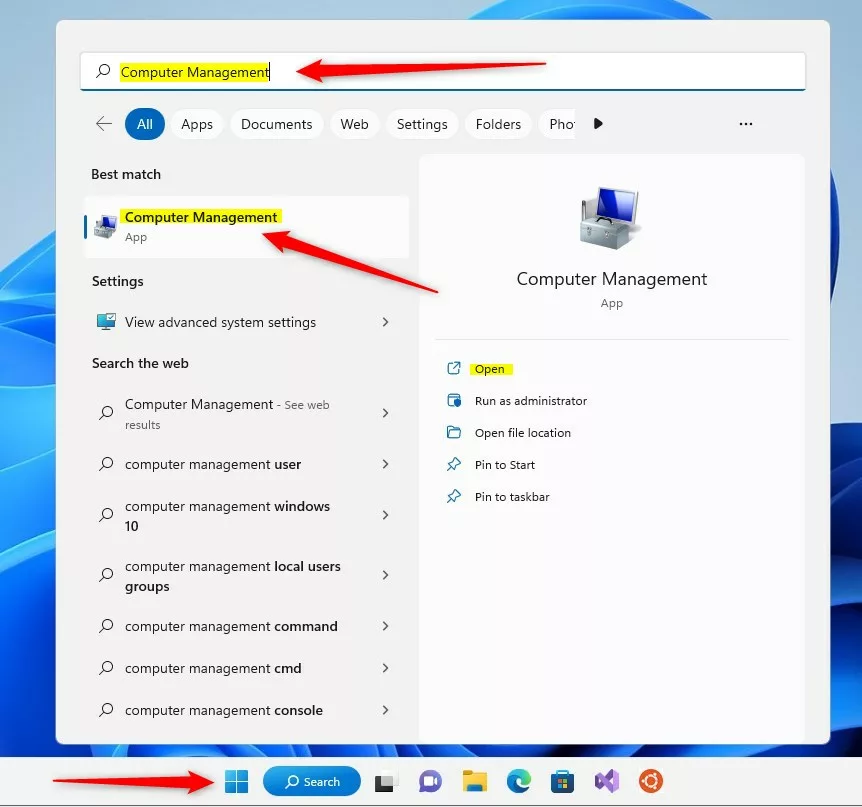
Task: Expand 'computer management cmd' chevron
Action: click(x=385, y=668)
